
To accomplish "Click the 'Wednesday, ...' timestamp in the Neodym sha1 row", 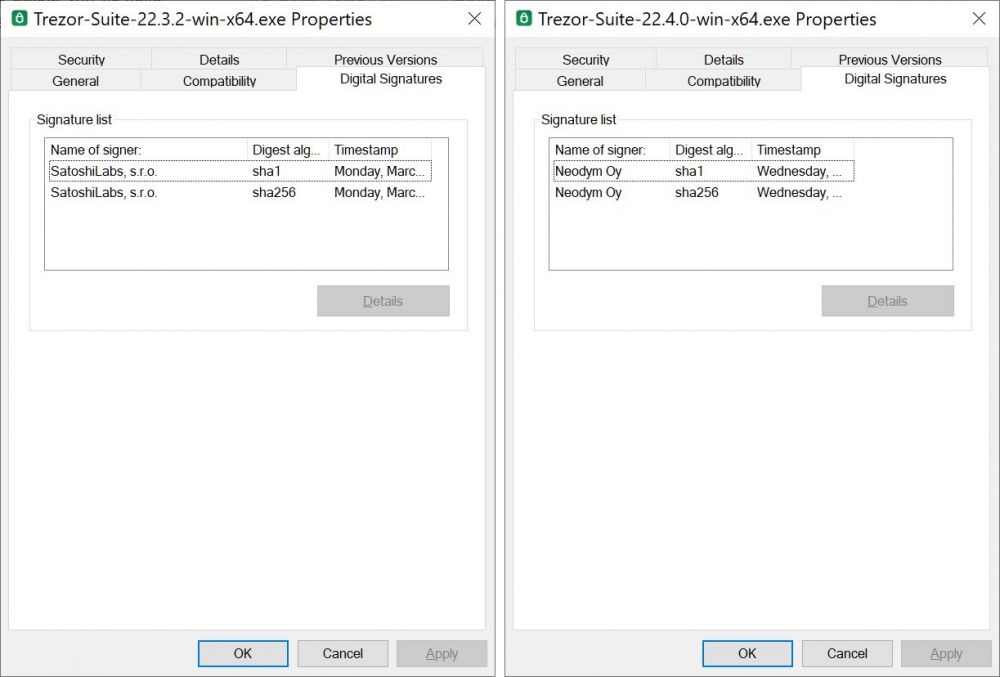I will (799, 171).
